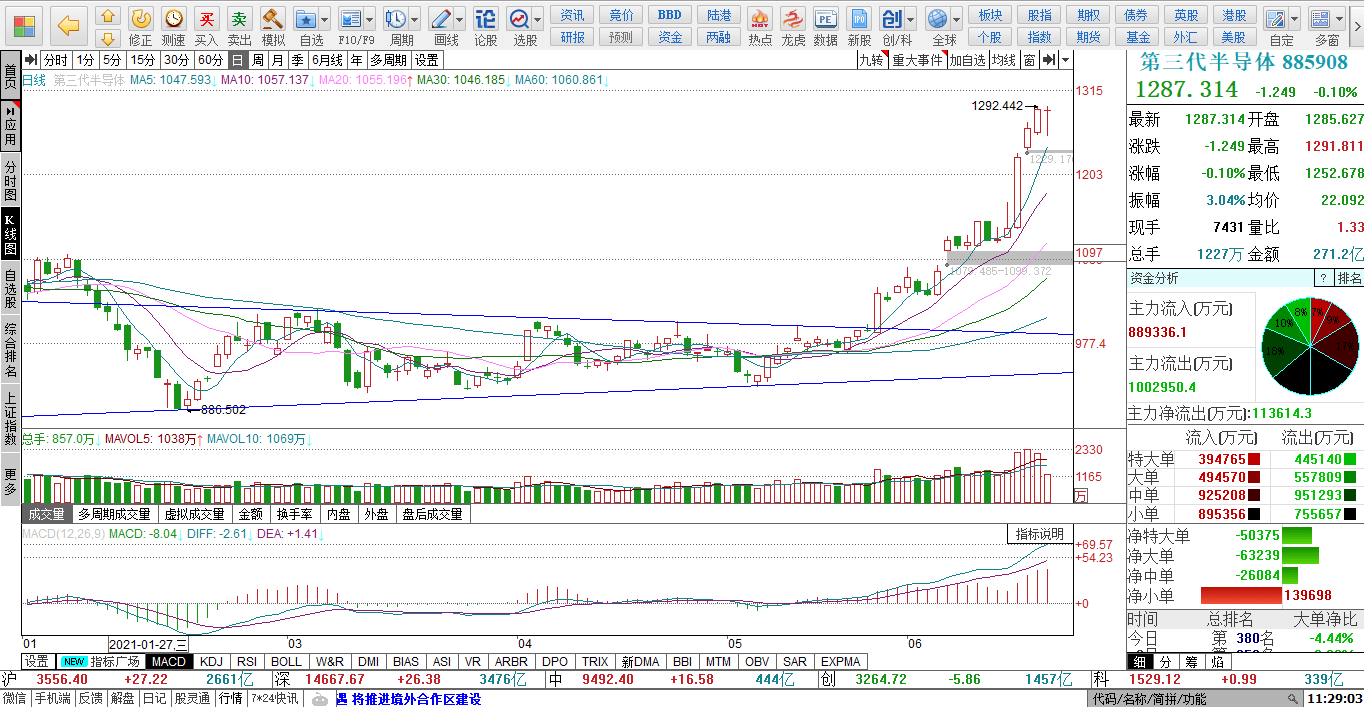Click the 买入 buy icon

point(206,19)
